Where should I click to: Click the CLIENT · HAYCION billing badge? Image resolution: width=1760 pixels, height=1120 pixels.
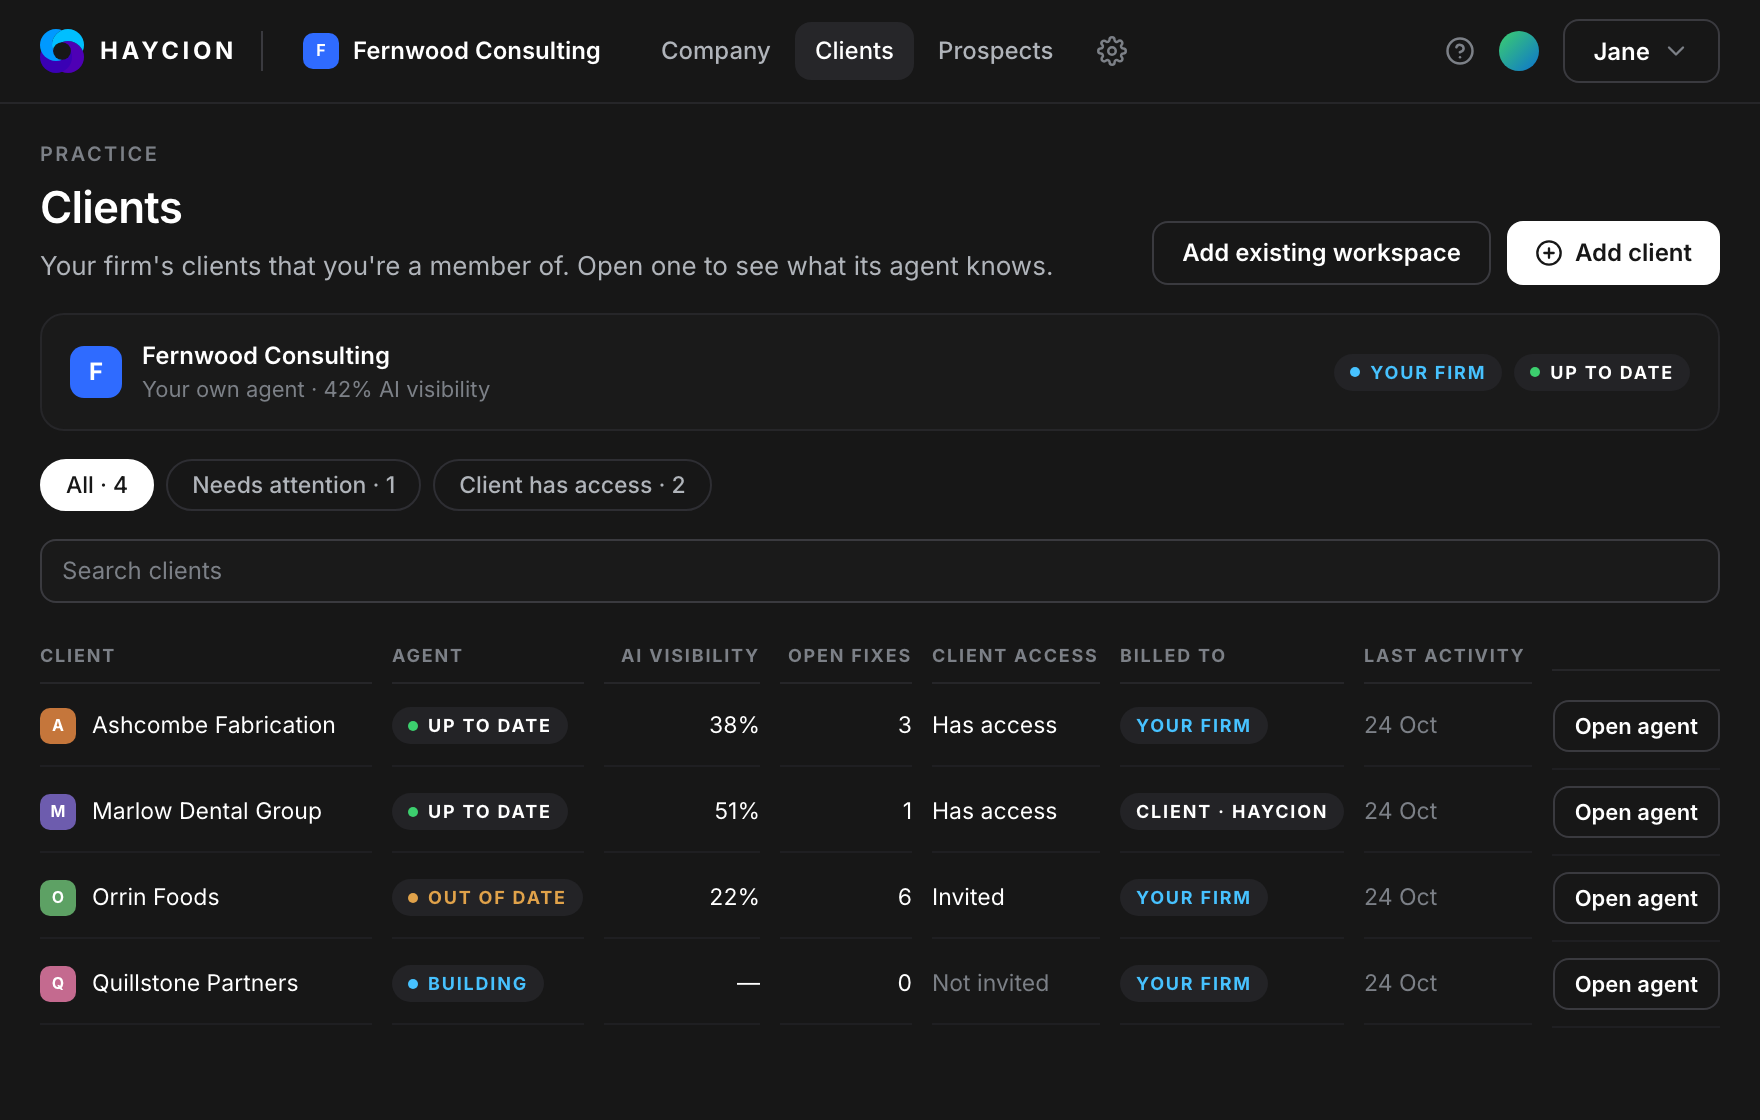tap(1231, 811)
